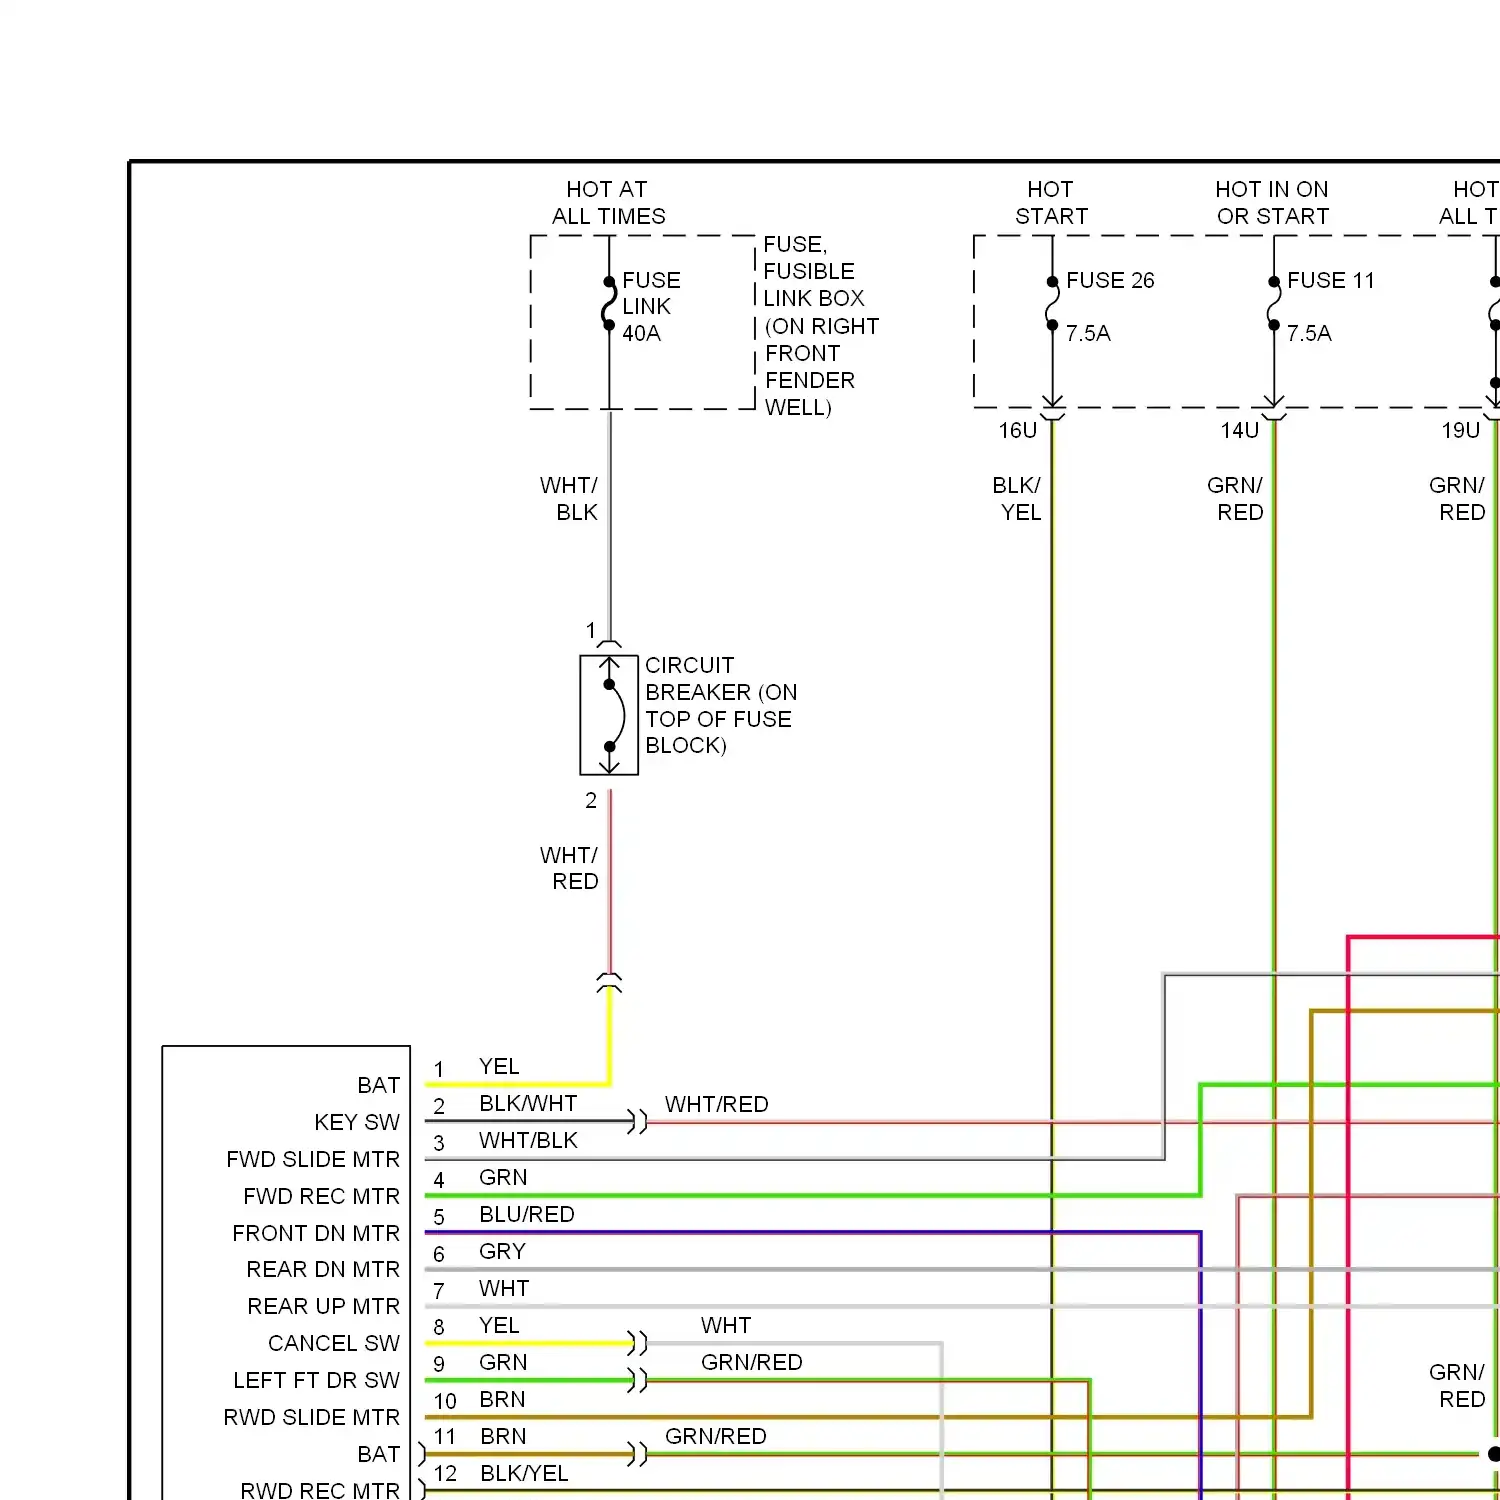Click the REAR UP MTR terminal label
This screenshot has width=1500, height=1500.
[323, 1307]
